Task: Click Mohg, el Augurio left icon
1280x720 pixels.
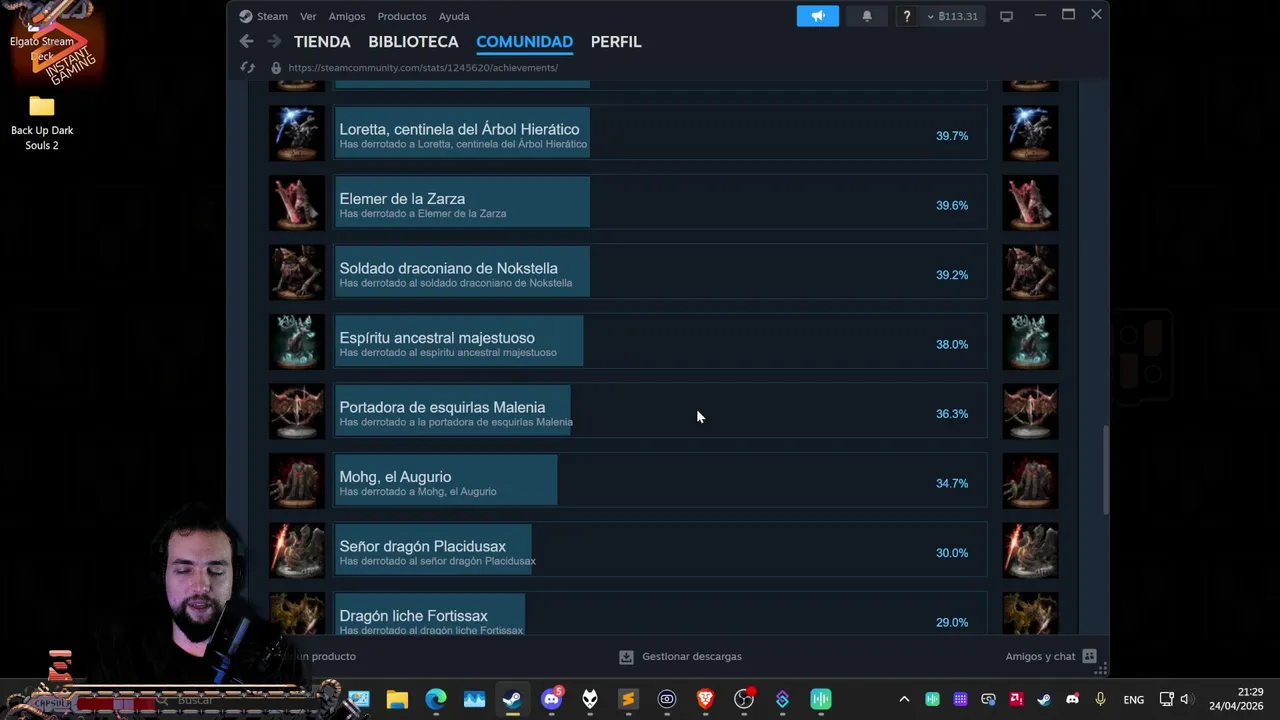Action: coord(297,481)
